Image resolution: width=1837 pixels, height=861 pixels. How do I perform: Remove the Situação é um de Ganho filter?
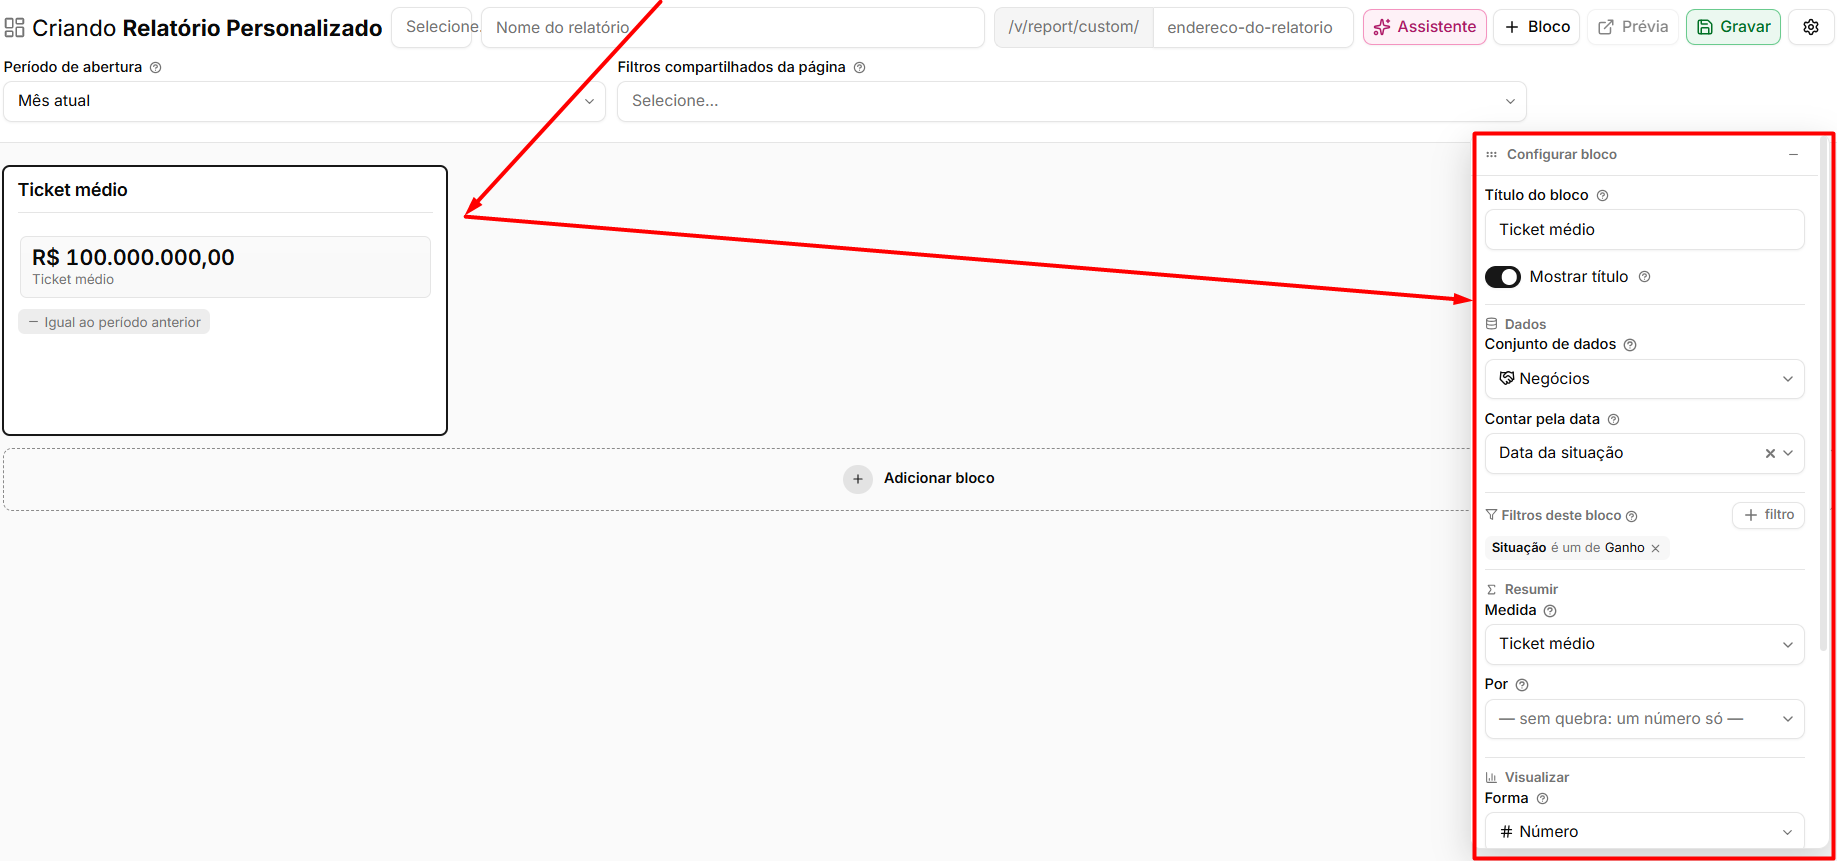1655,548
